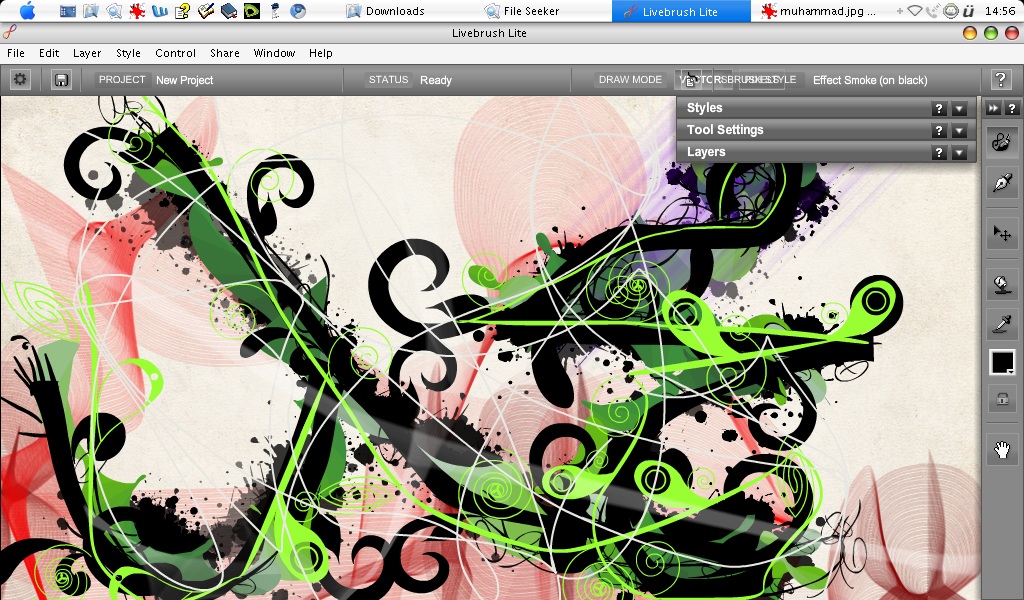
Task: Switch to File Seeker in the taskbar
Action: [x=522, y=11]
